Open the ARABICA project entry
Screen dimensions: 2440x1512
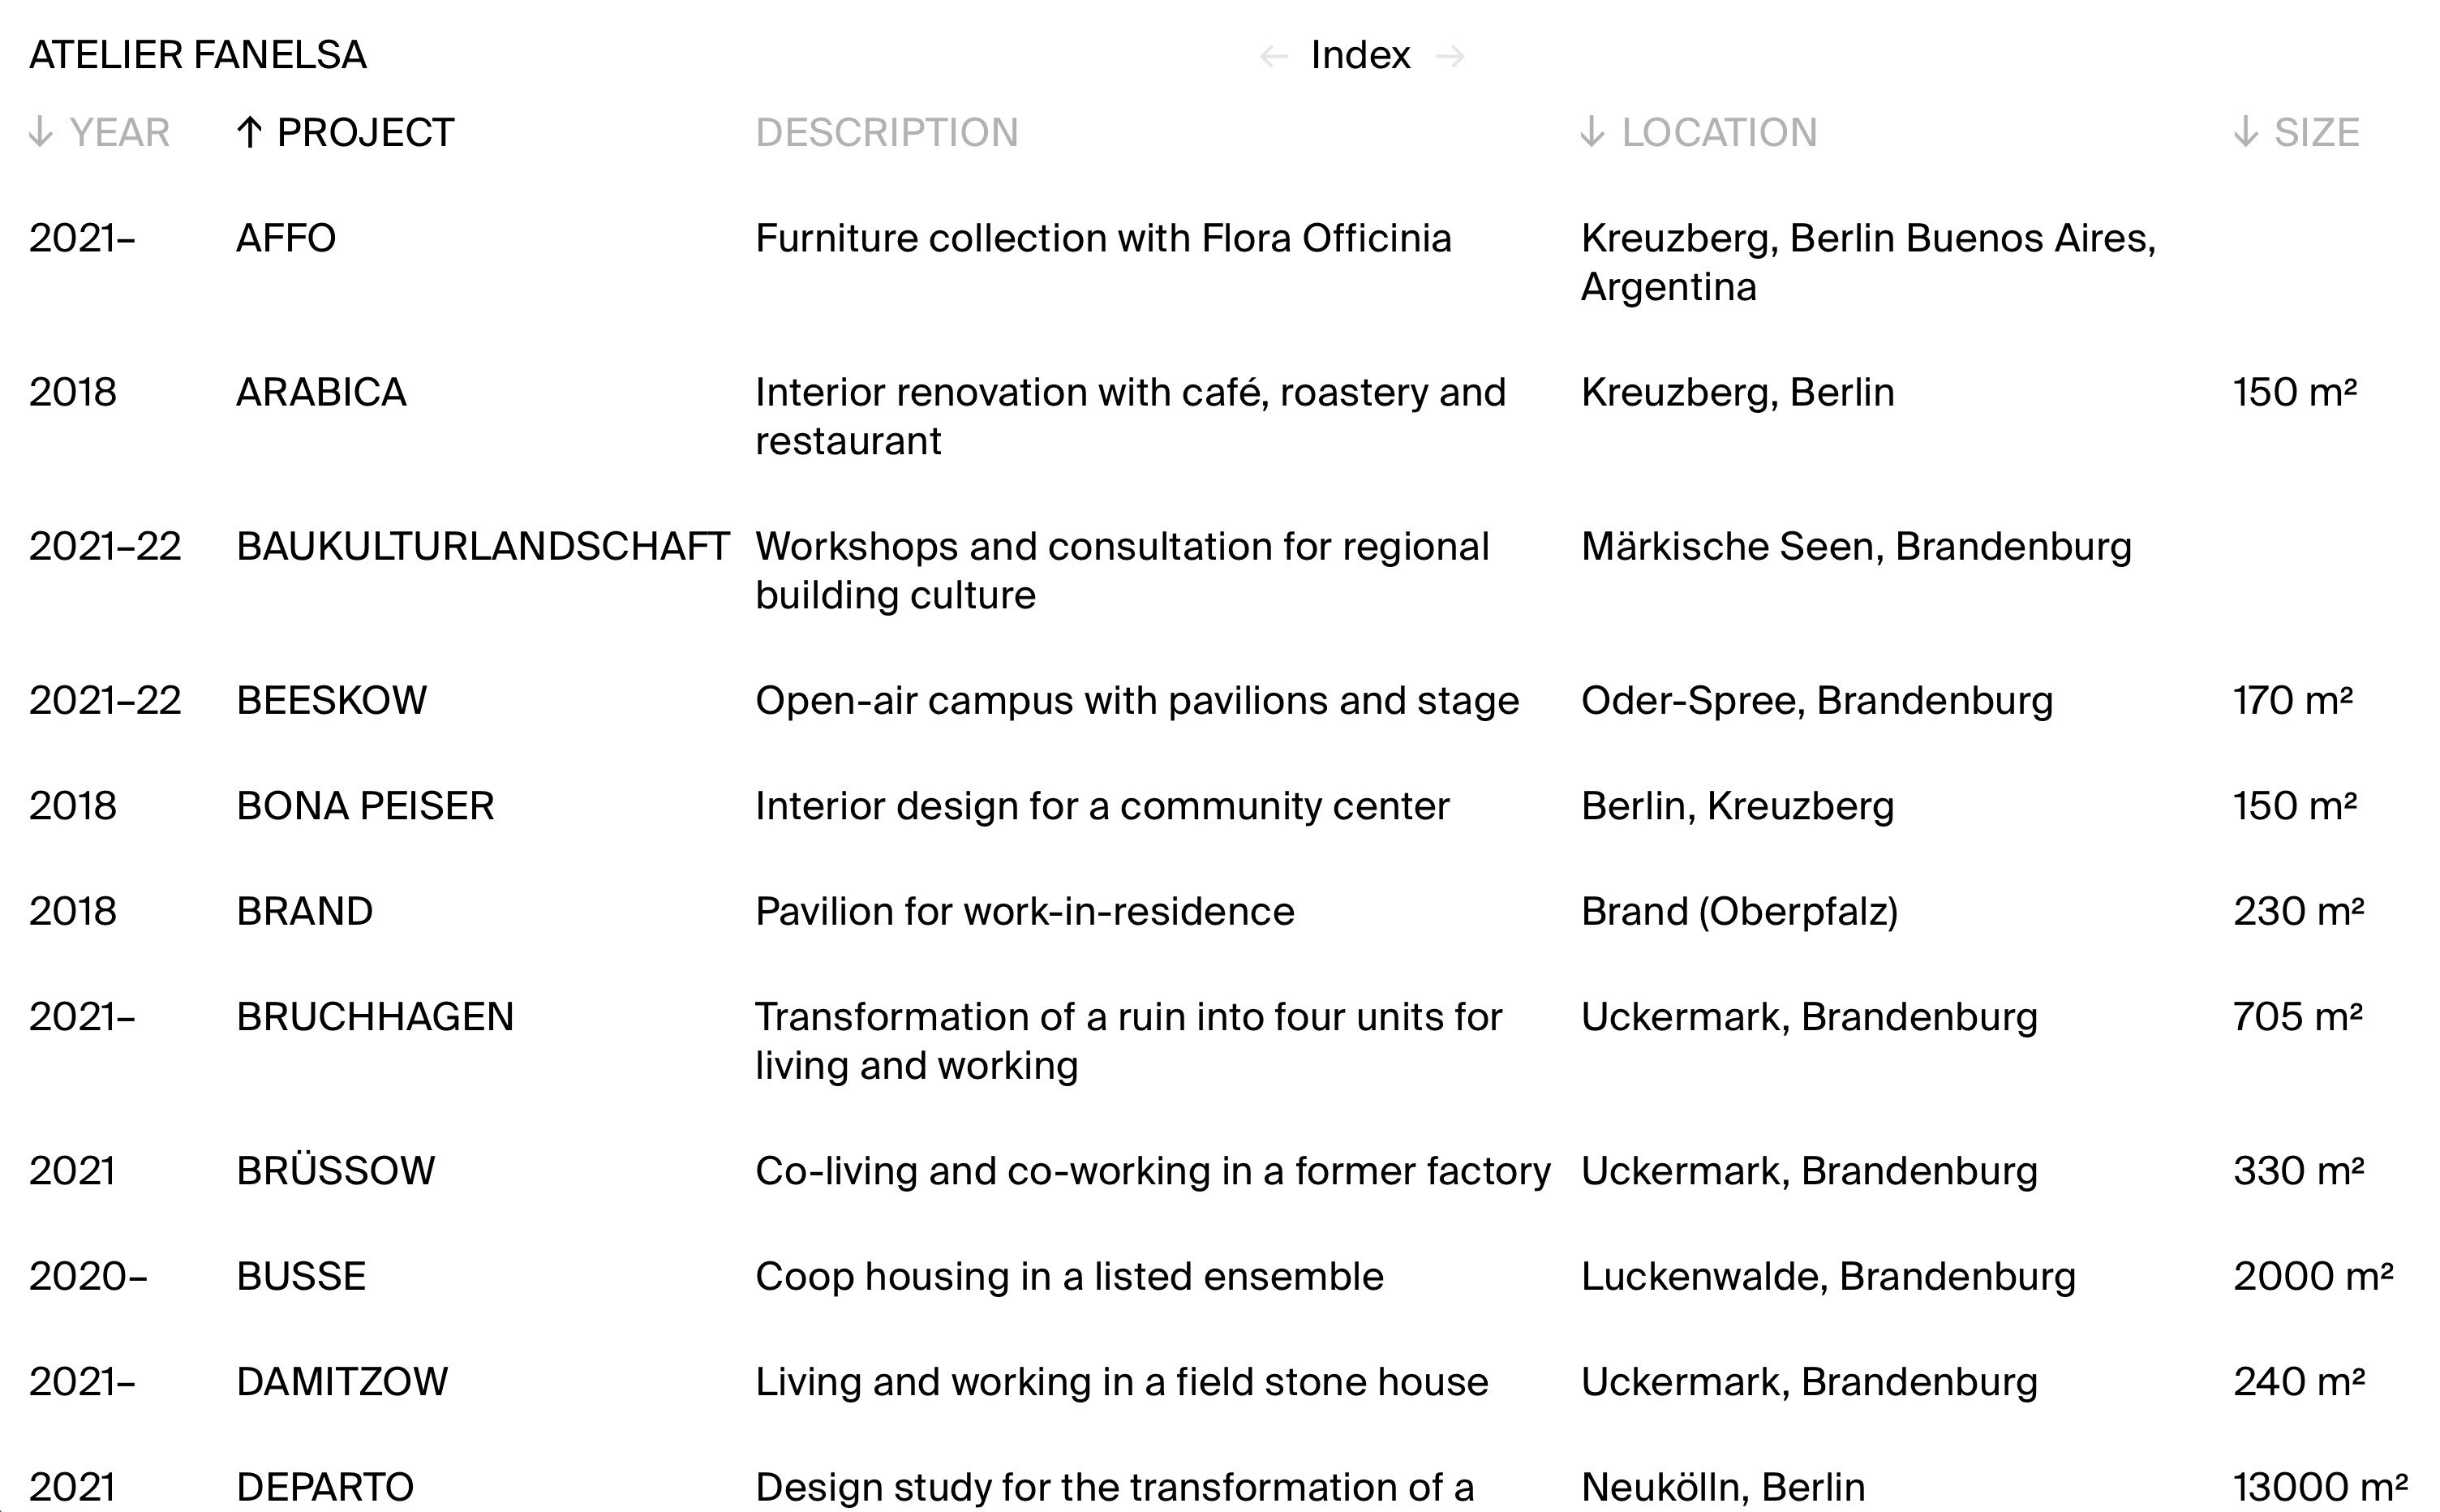point(321,392)
